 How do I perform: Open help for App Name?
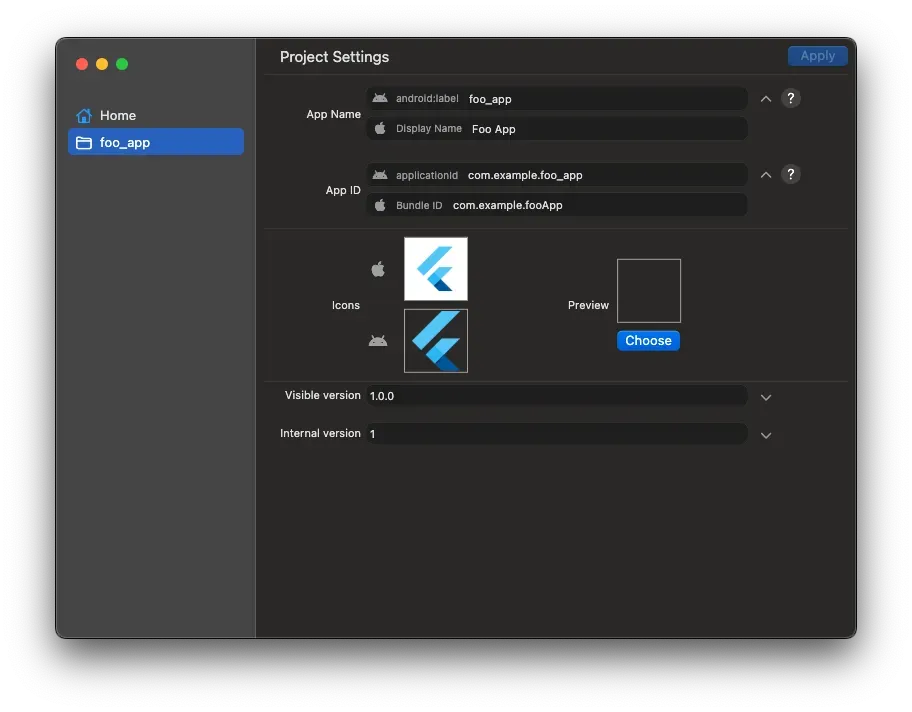790,98
